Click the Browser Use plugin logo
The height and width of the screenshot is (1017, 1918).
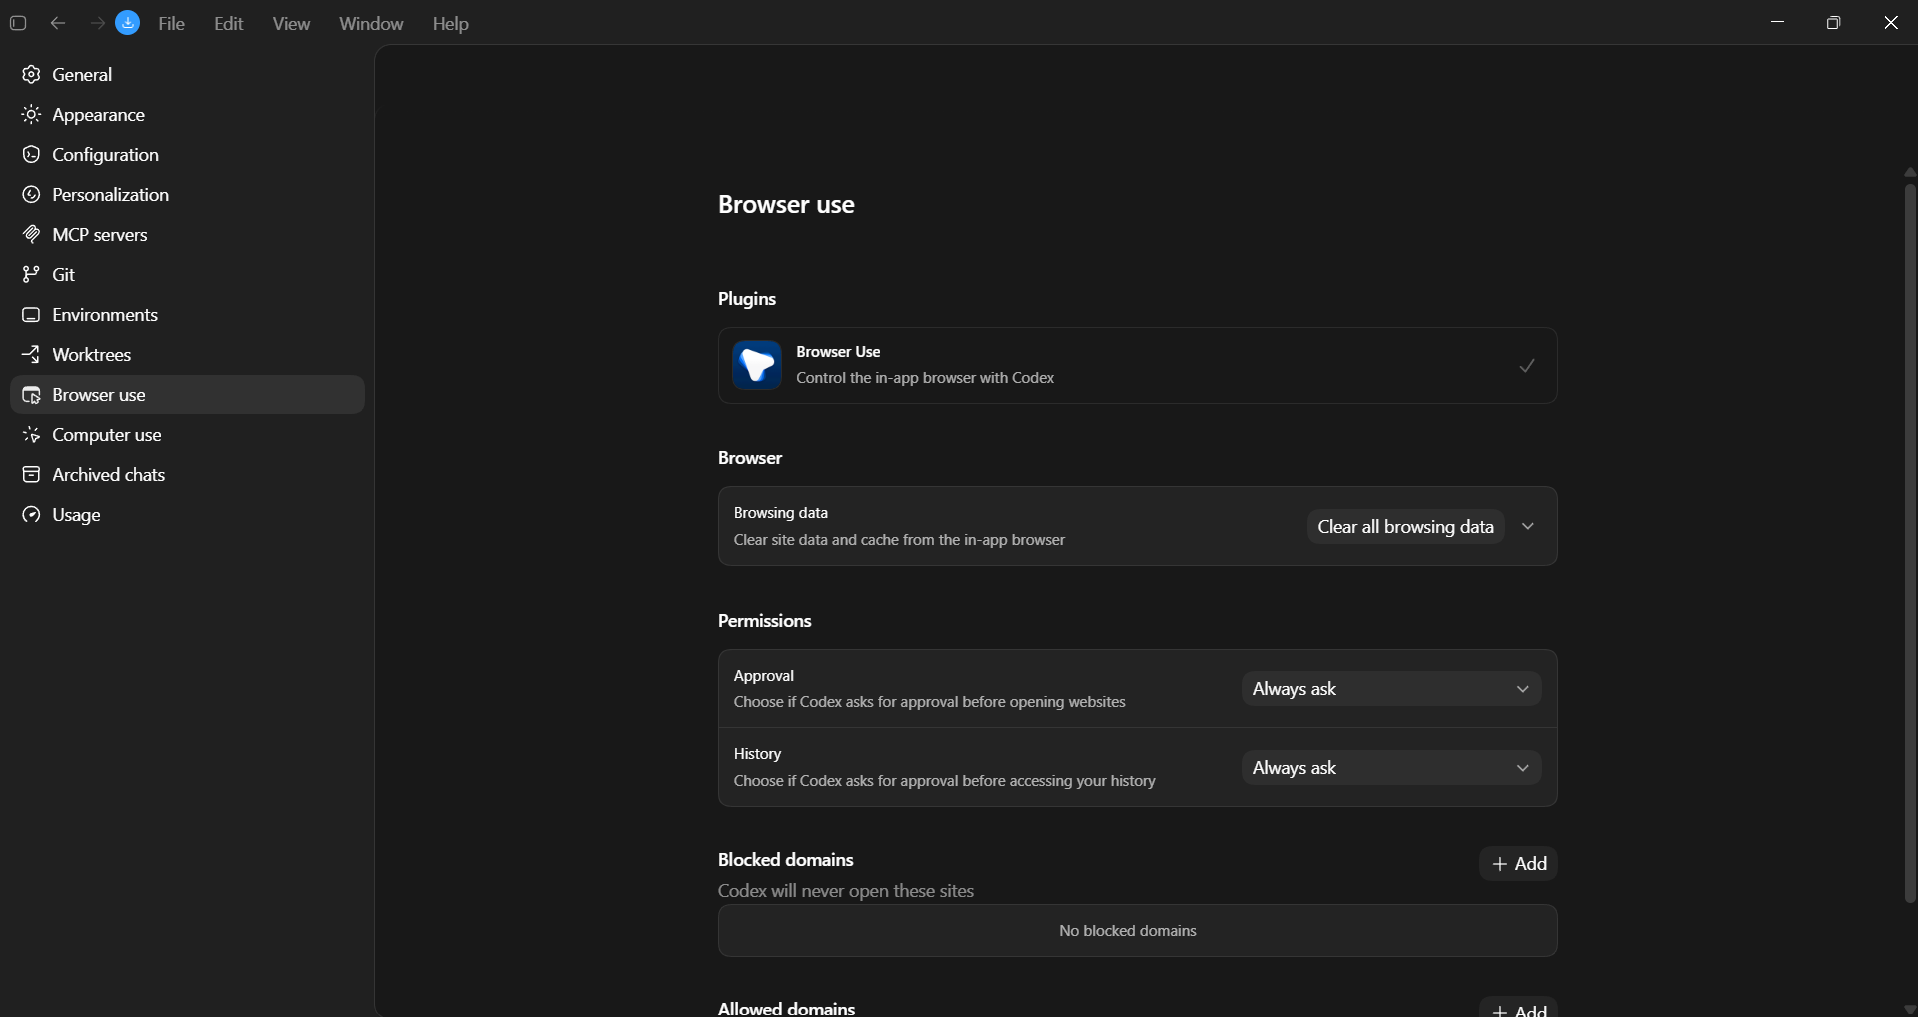pos(757,365)
